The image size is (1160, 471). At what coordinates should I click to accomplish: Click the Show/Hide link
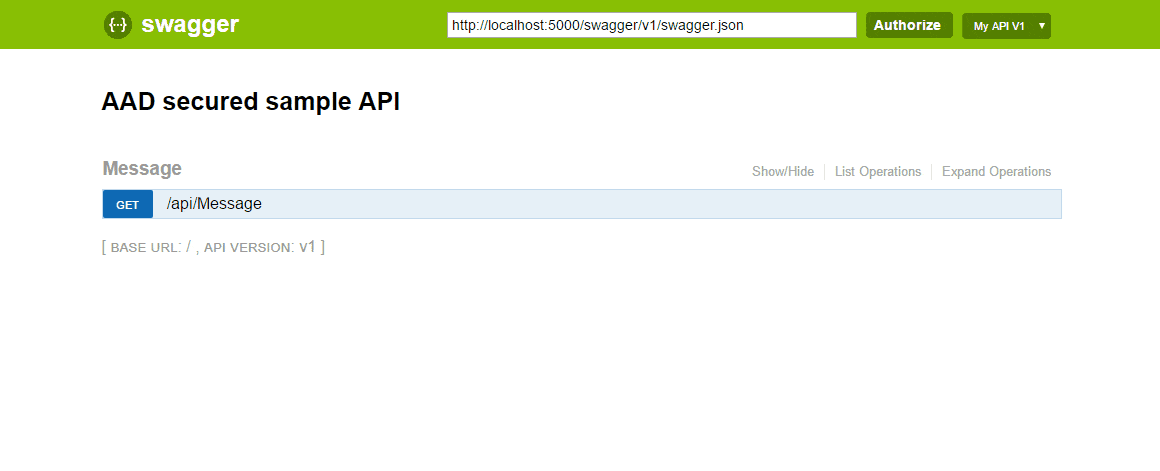tap(782, 172)
